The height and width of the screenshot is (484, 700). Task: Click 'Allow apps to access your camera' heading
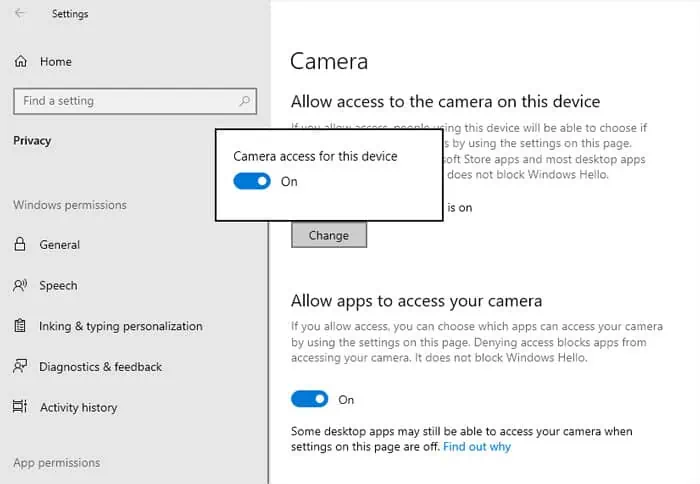pyautogui.click(x=417, y=301)
